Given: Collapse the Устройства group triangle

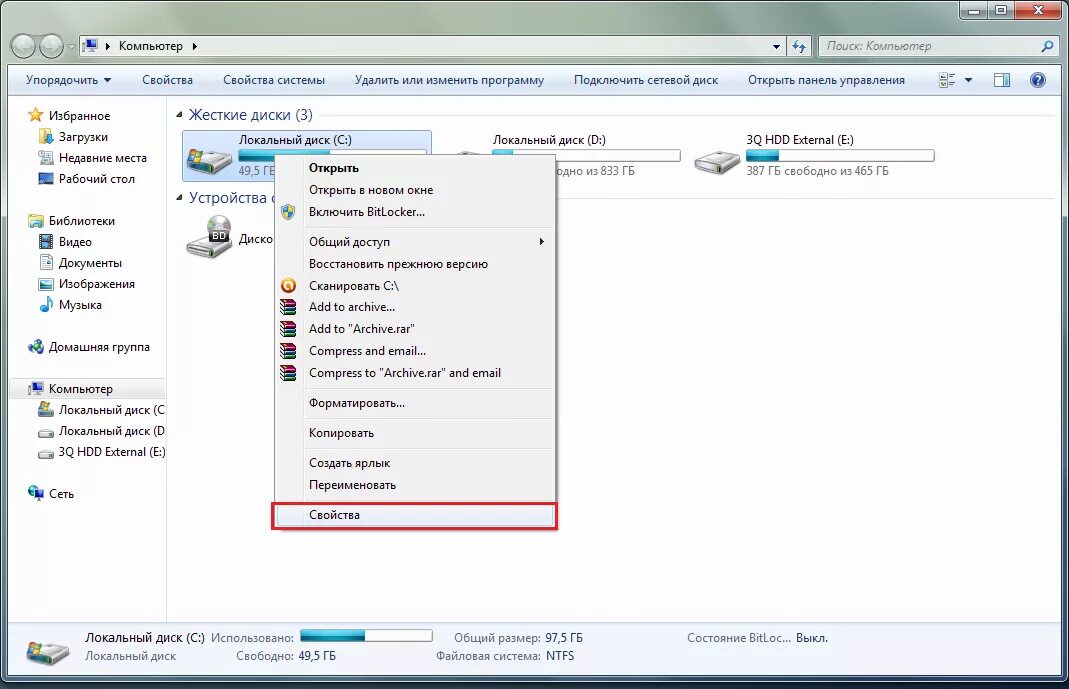Looking at the screenshot, I should [x=179, y=198].
